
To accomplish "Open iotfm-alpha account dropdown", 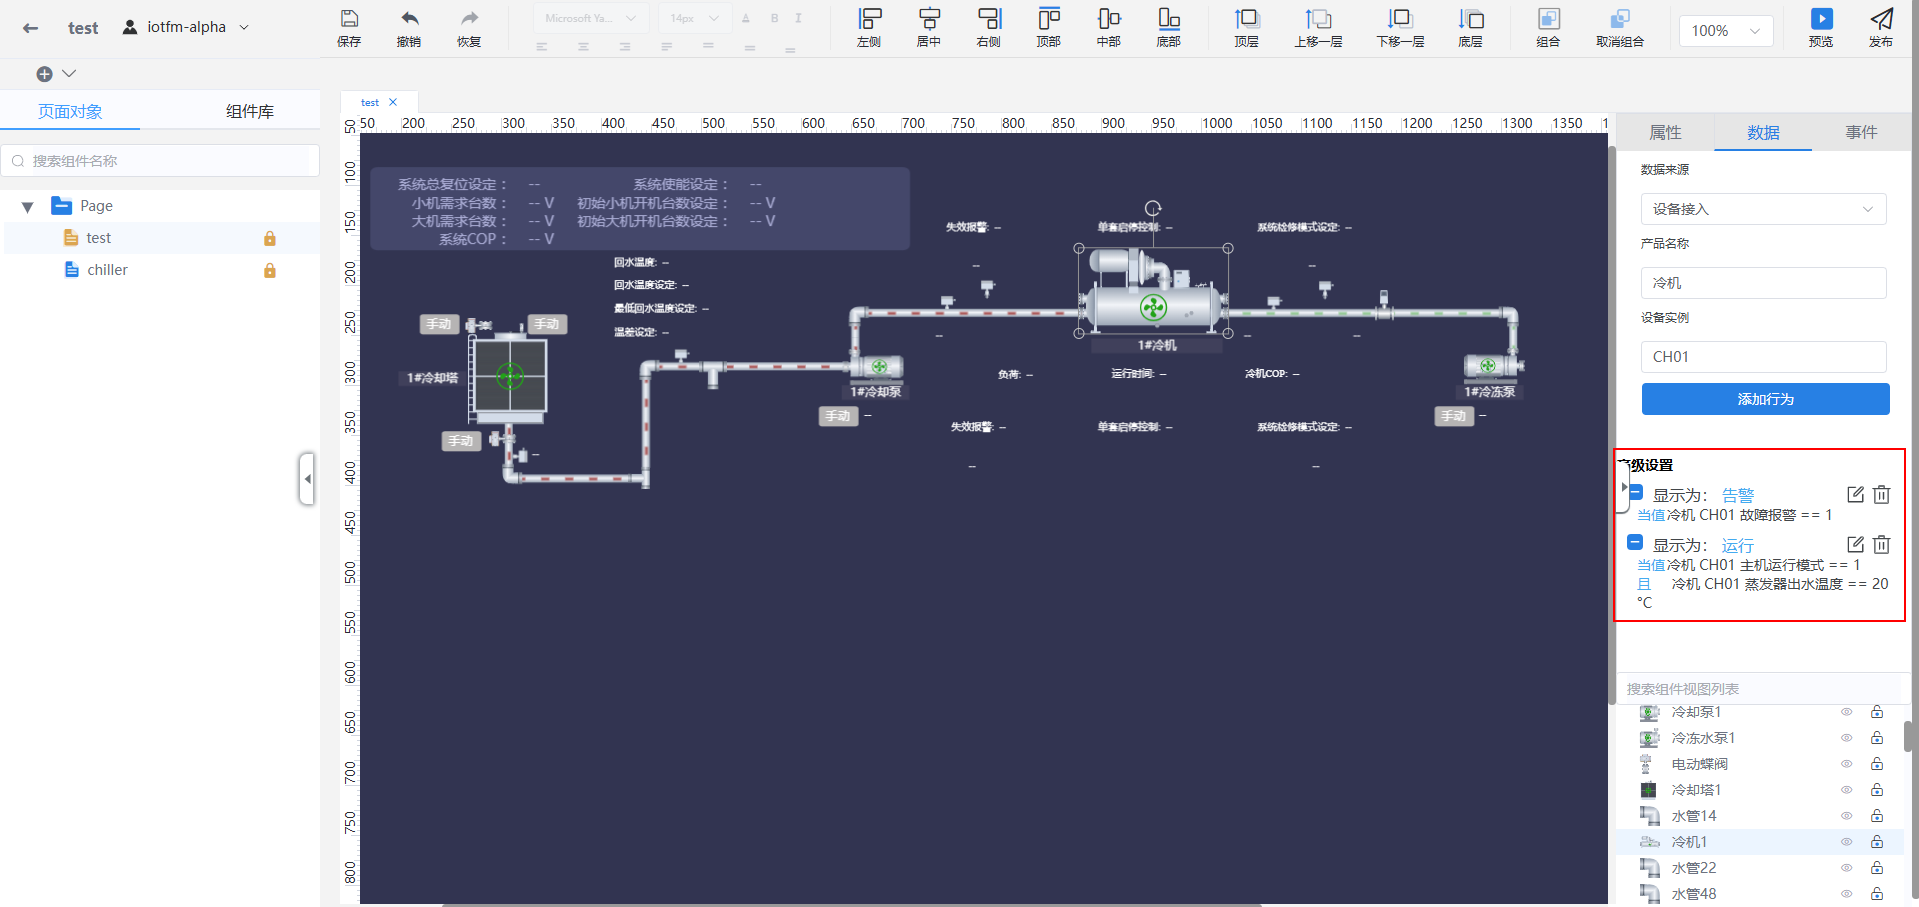I will 186,27.
